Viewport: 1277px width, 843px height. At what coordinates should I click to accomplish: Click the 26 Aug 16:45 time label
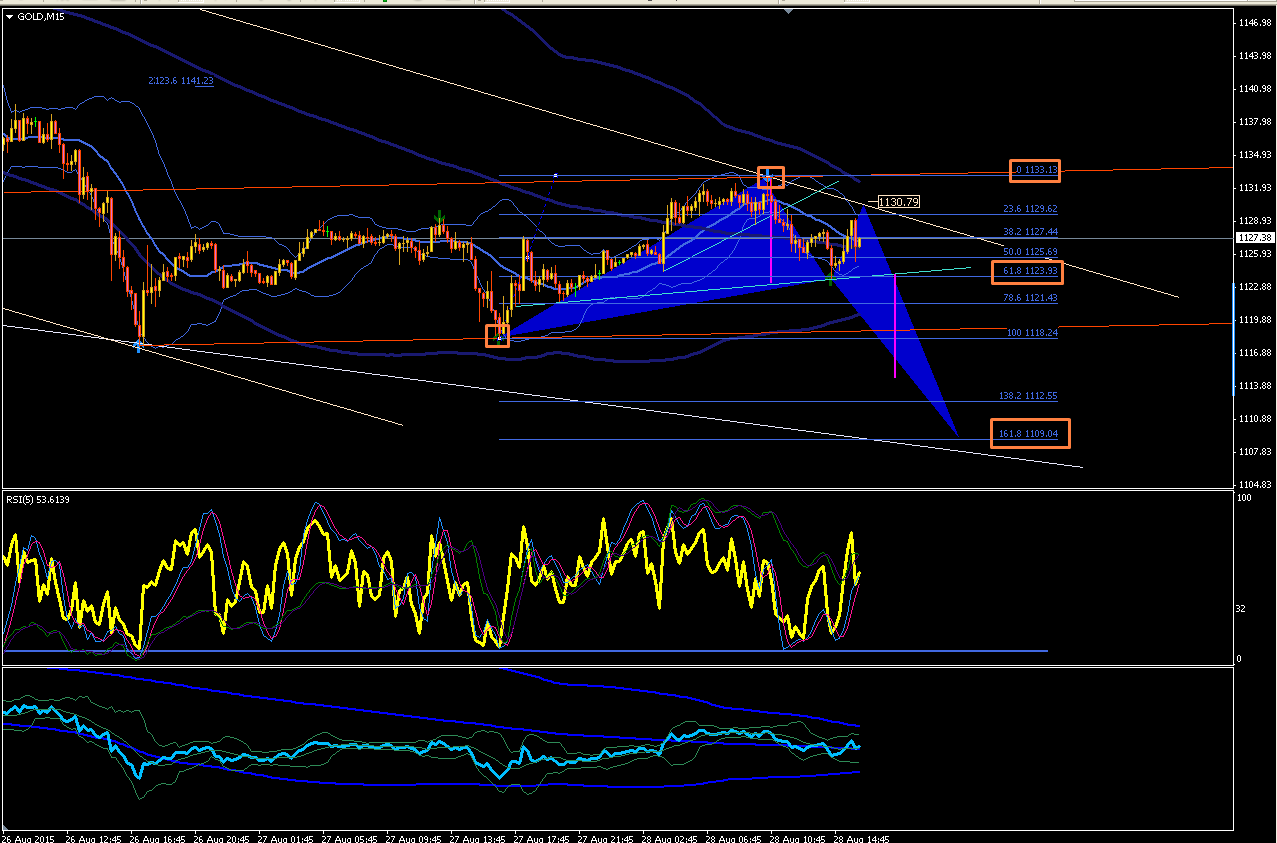pyautogui.click(x=158, y=838)
